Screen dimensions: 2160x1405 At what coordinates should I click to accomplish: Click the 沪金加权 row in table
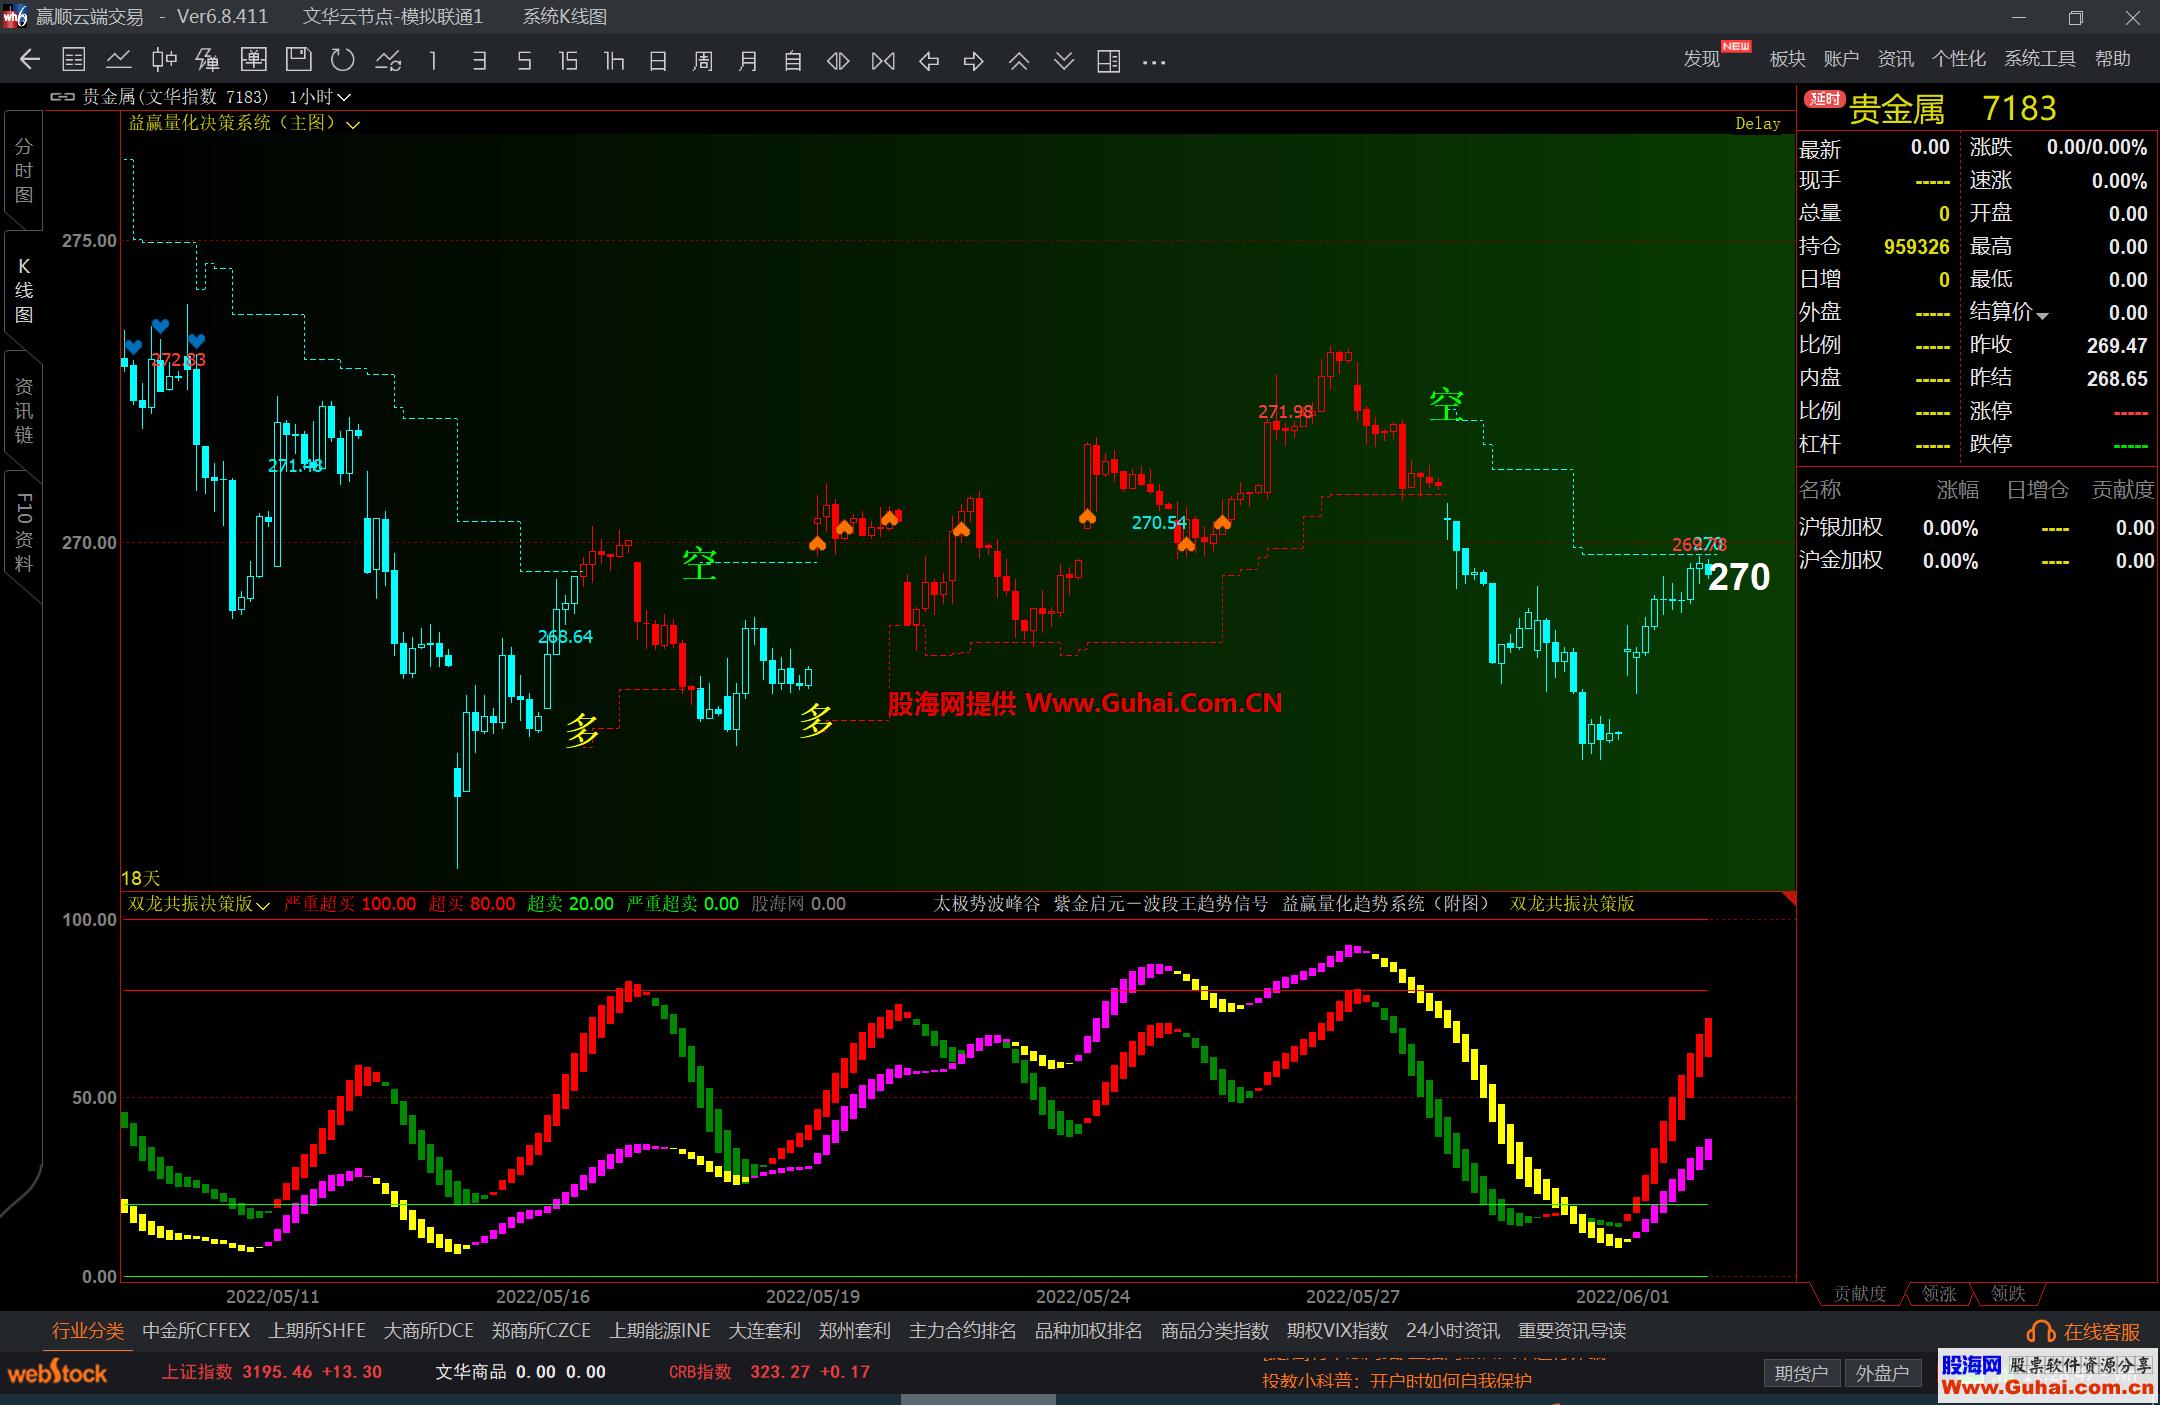pyautogui.click(x=1840, y=560)
